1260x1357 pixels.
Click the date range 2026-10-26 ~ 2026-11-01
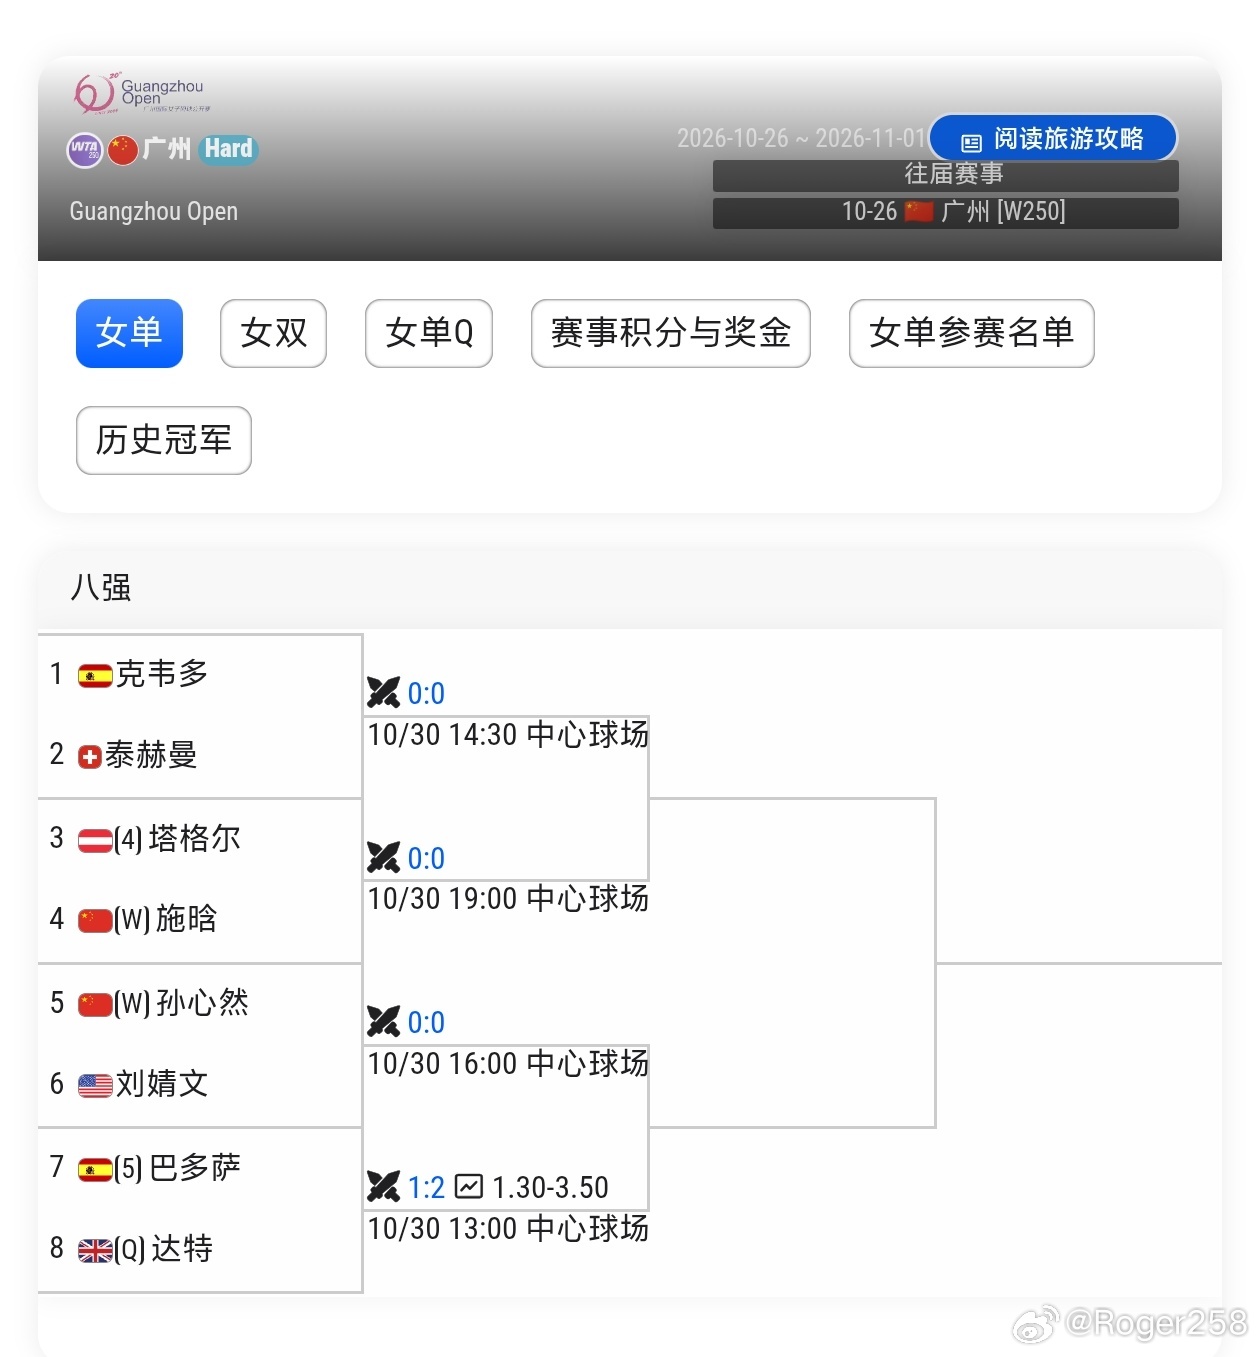coord(801,138)
